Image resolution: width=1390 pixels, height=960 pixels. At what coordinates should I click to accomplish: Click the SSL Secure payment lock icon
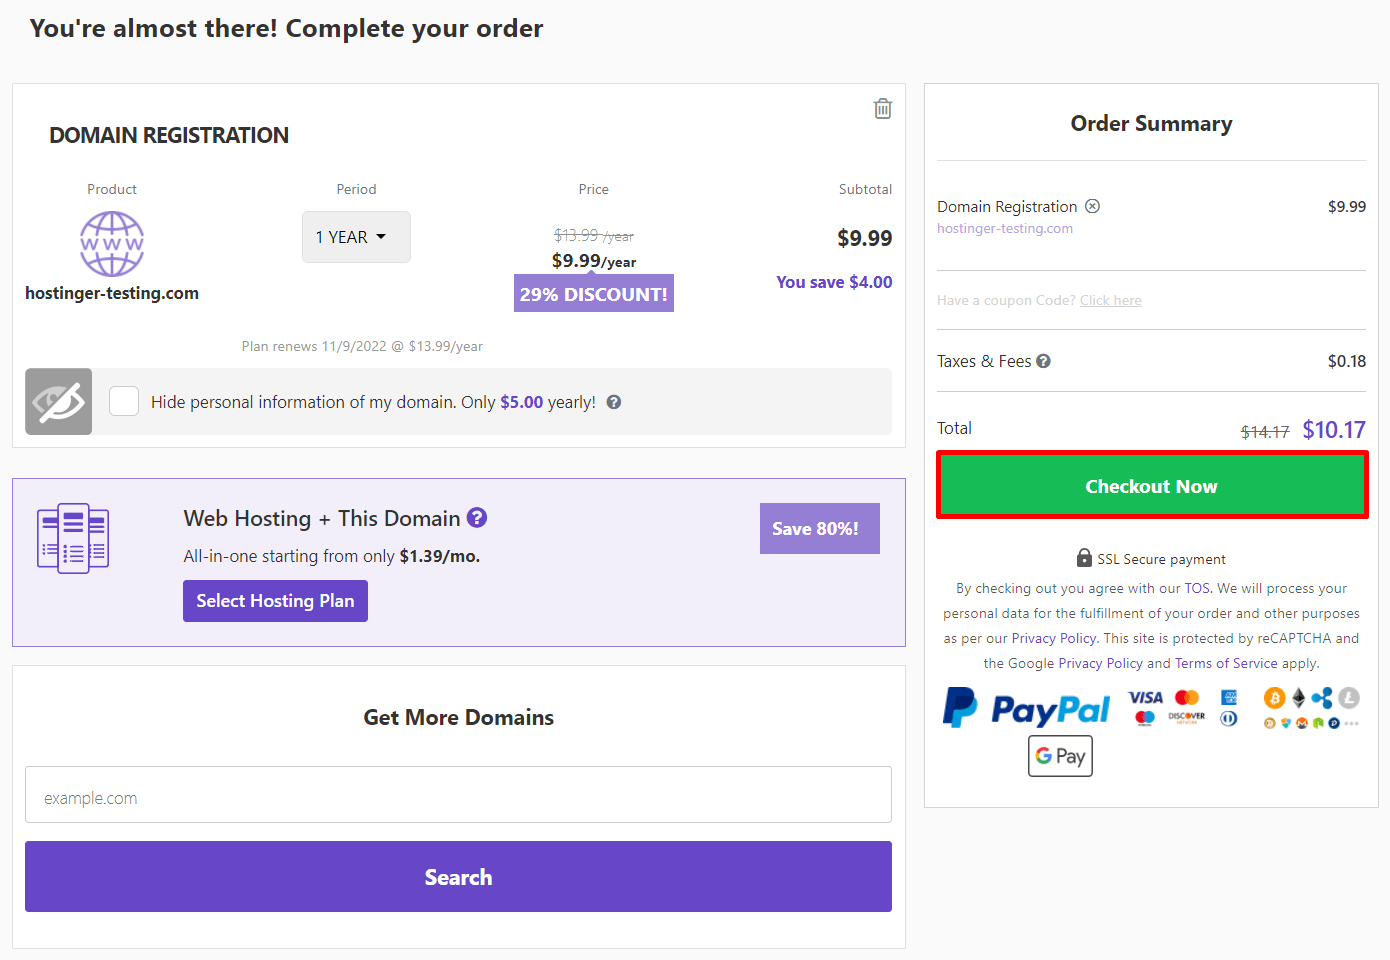click(x=1085, y=558)
